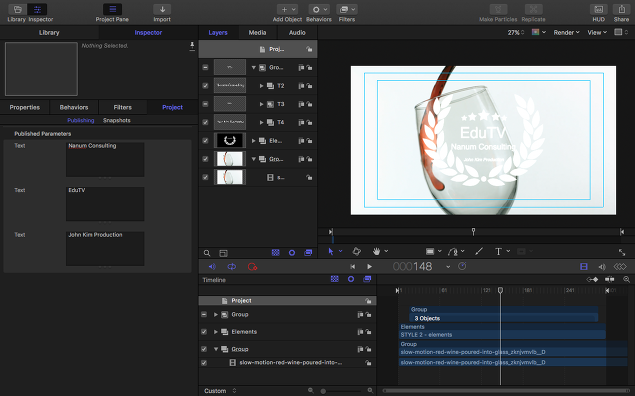Viewport: 635px width, 396px height.
Task: Select the 3D transform tool
Action: click(x=356, y=251)
